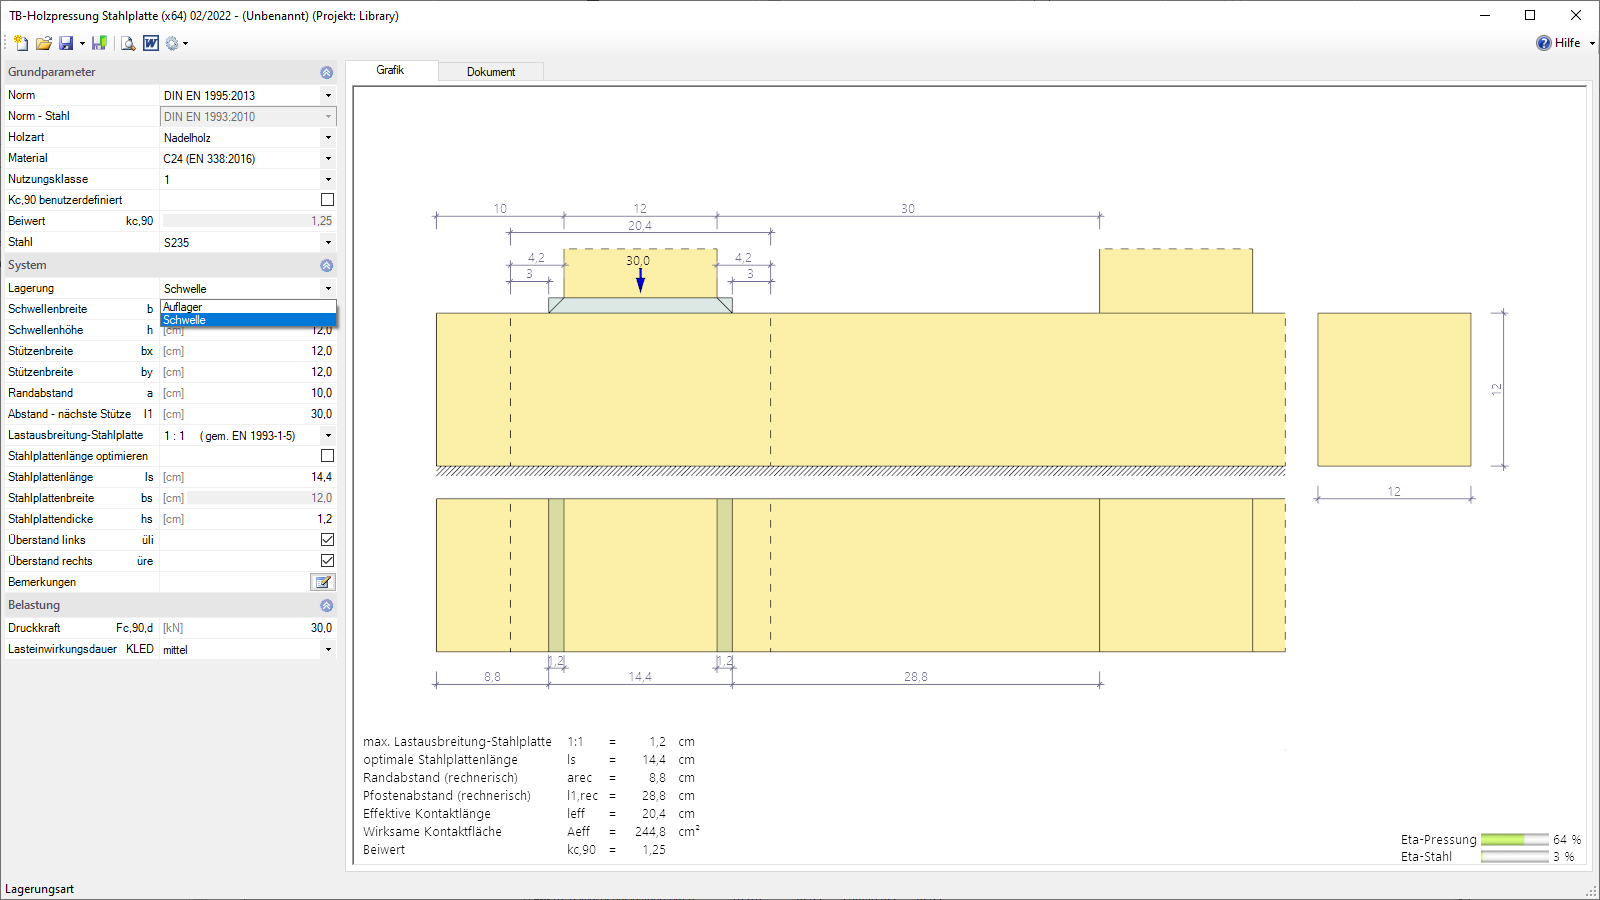Switch to the Dokument tab
The image size is (1600, 900).
(491, 72)
